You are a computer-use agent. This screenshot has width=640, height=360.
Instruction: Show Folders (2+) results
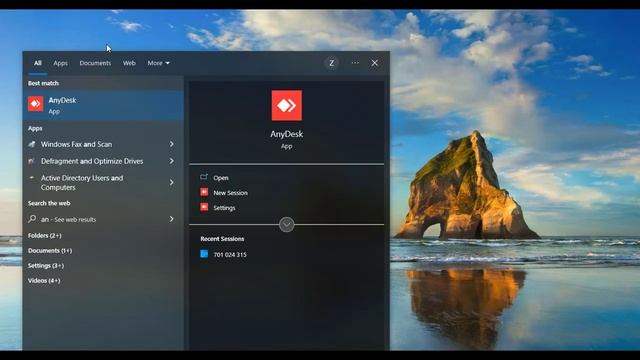[x=44, y=236]
